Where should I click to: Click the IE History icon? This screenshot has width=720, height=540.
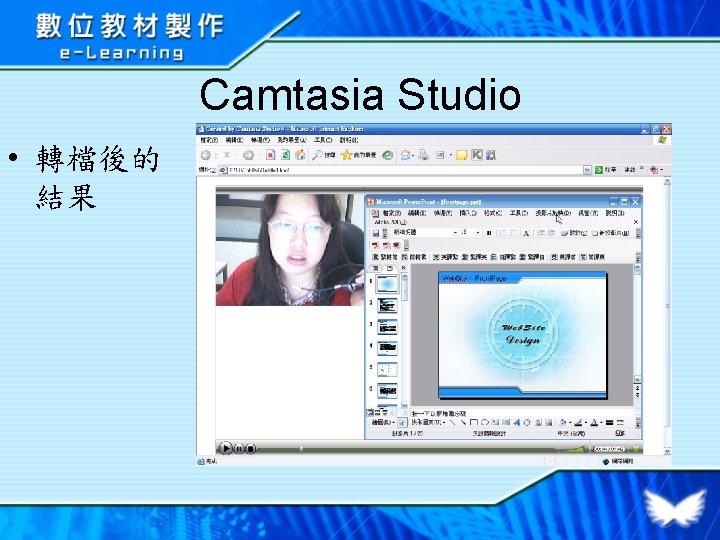(x=388, y=155)
